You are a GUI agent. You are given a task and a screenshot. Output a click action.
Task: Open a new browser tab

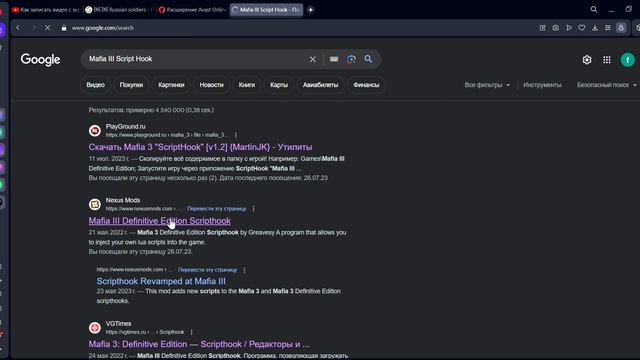point(311,9)
